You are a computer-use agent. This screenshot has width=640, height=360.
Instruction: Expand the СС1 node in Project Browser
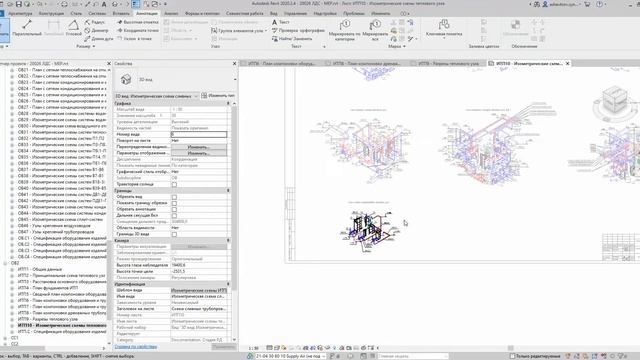point(5,338)
